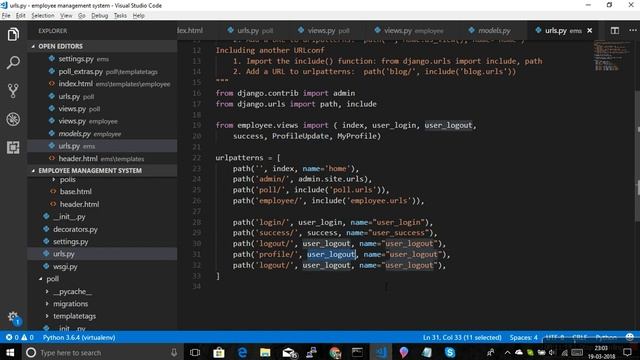
Task: Select Python 3.6.4 (virtualenv) interpreter
Action: pyautogui.click(x=79, y=338)
